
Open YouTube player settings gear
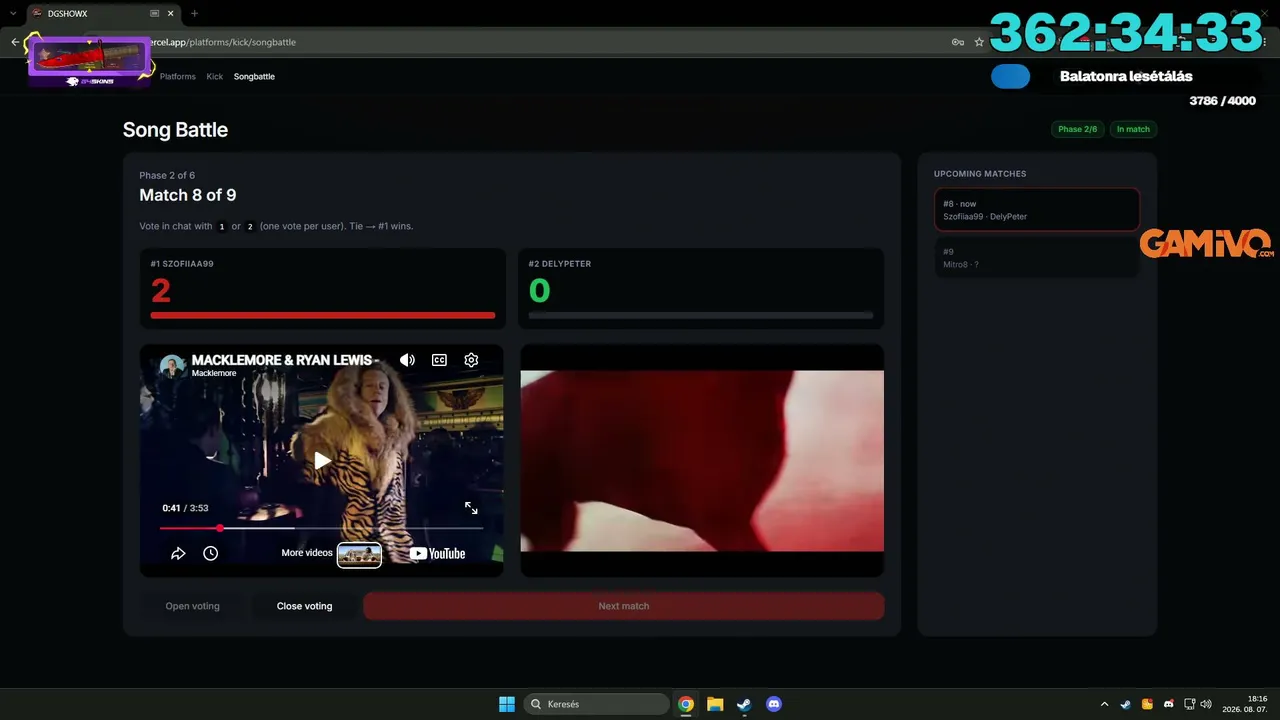[471, 360]
